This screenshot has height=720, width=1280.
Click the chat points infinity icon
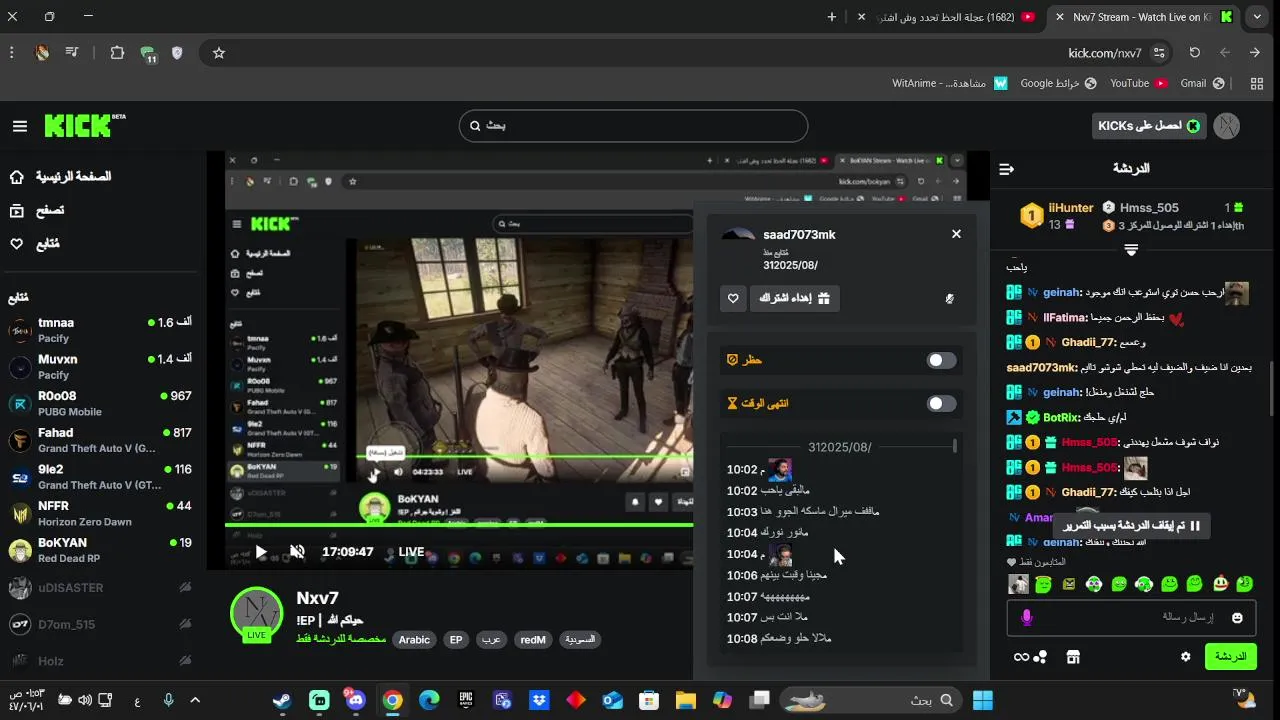[x=1021, y=657]
